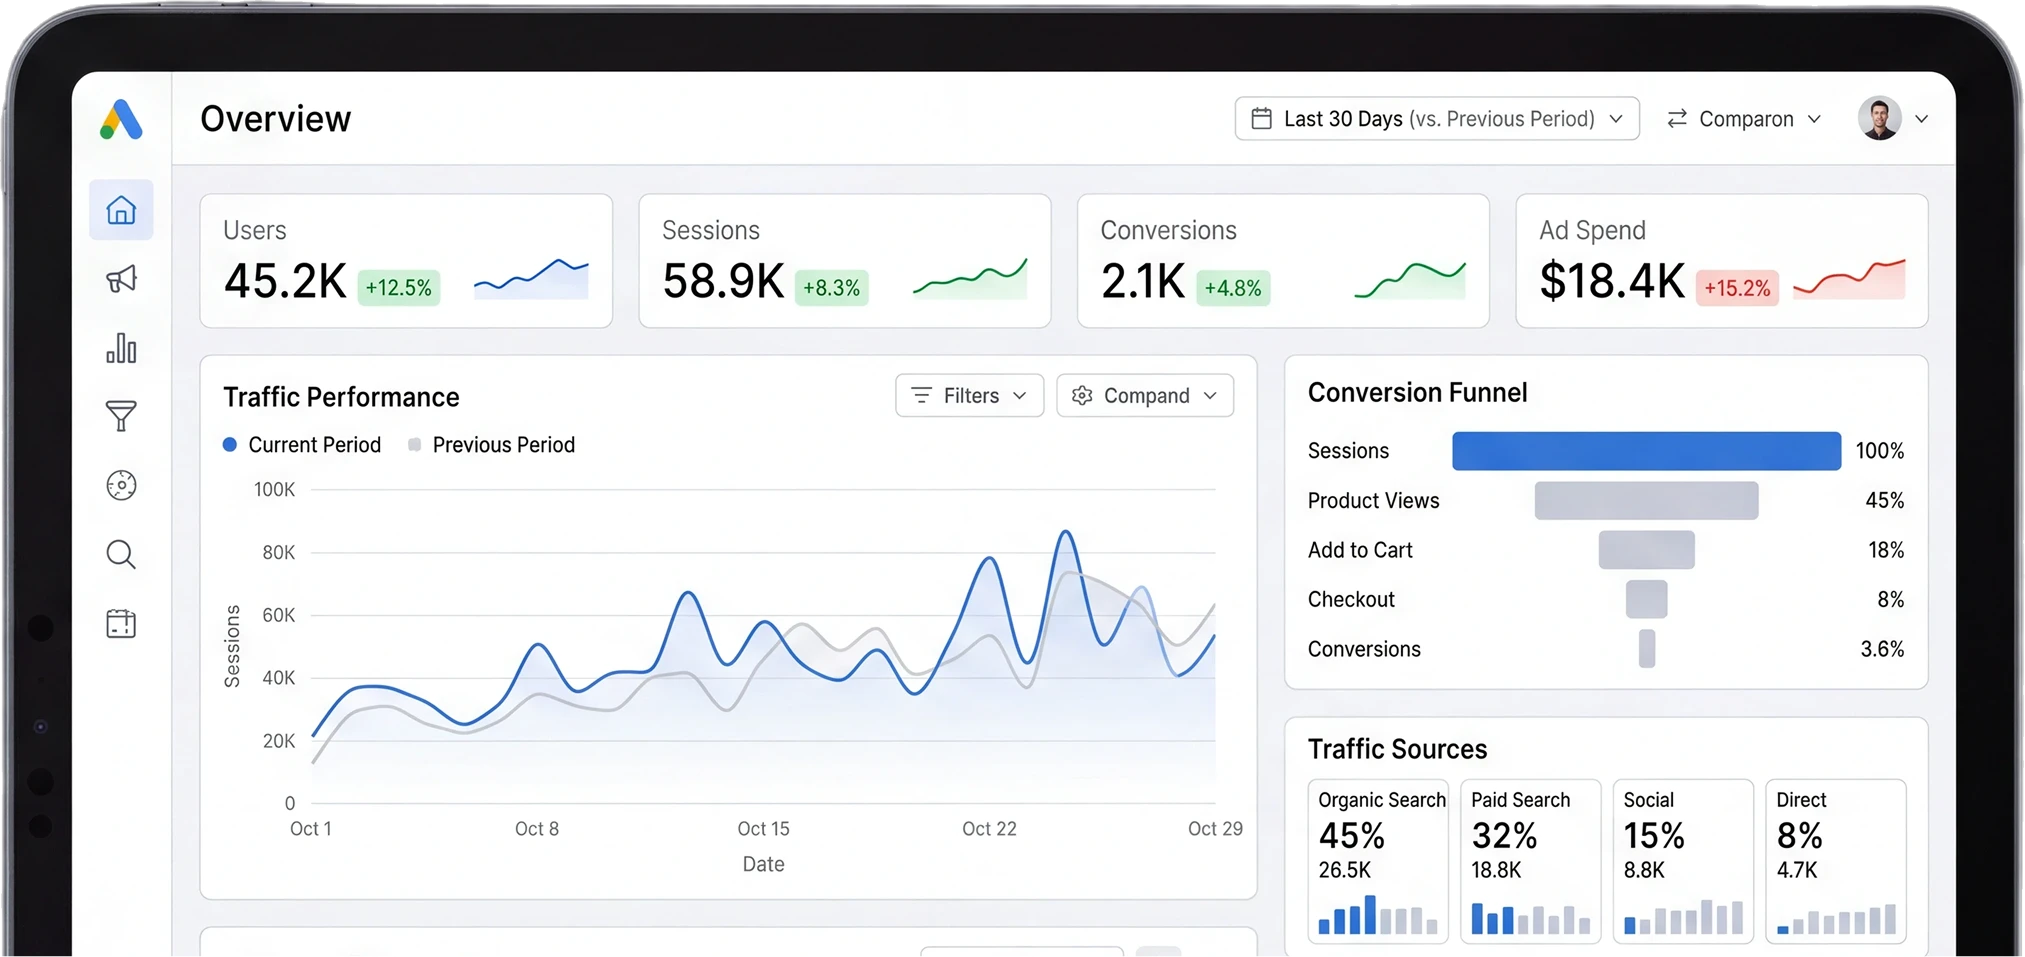Click the comparison swap arrows icon
Screen dimensions: 2025x957
point(1677,119)
